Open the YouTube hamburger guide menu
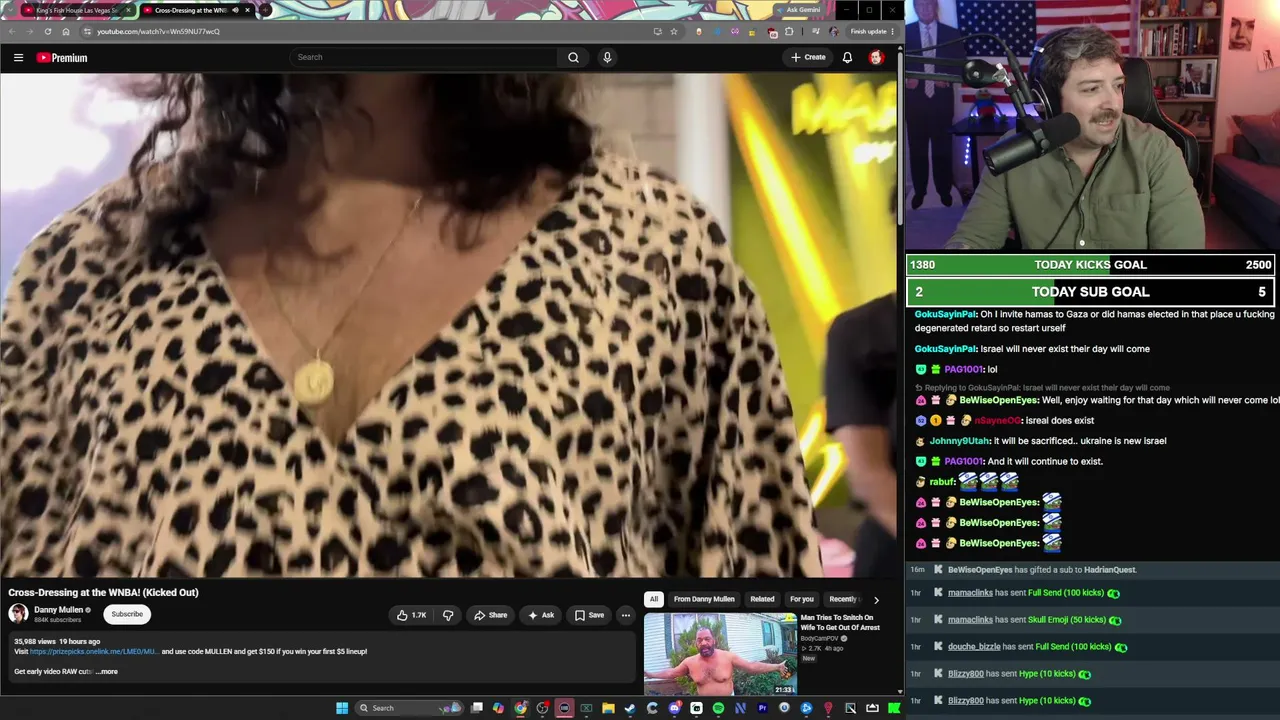This screenshot has height=720, width=1280. [18, 58]
